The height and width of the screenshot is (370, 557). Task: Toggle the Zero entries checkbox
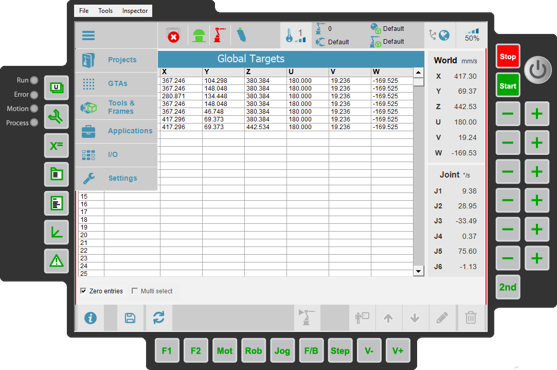click(83, 291)
